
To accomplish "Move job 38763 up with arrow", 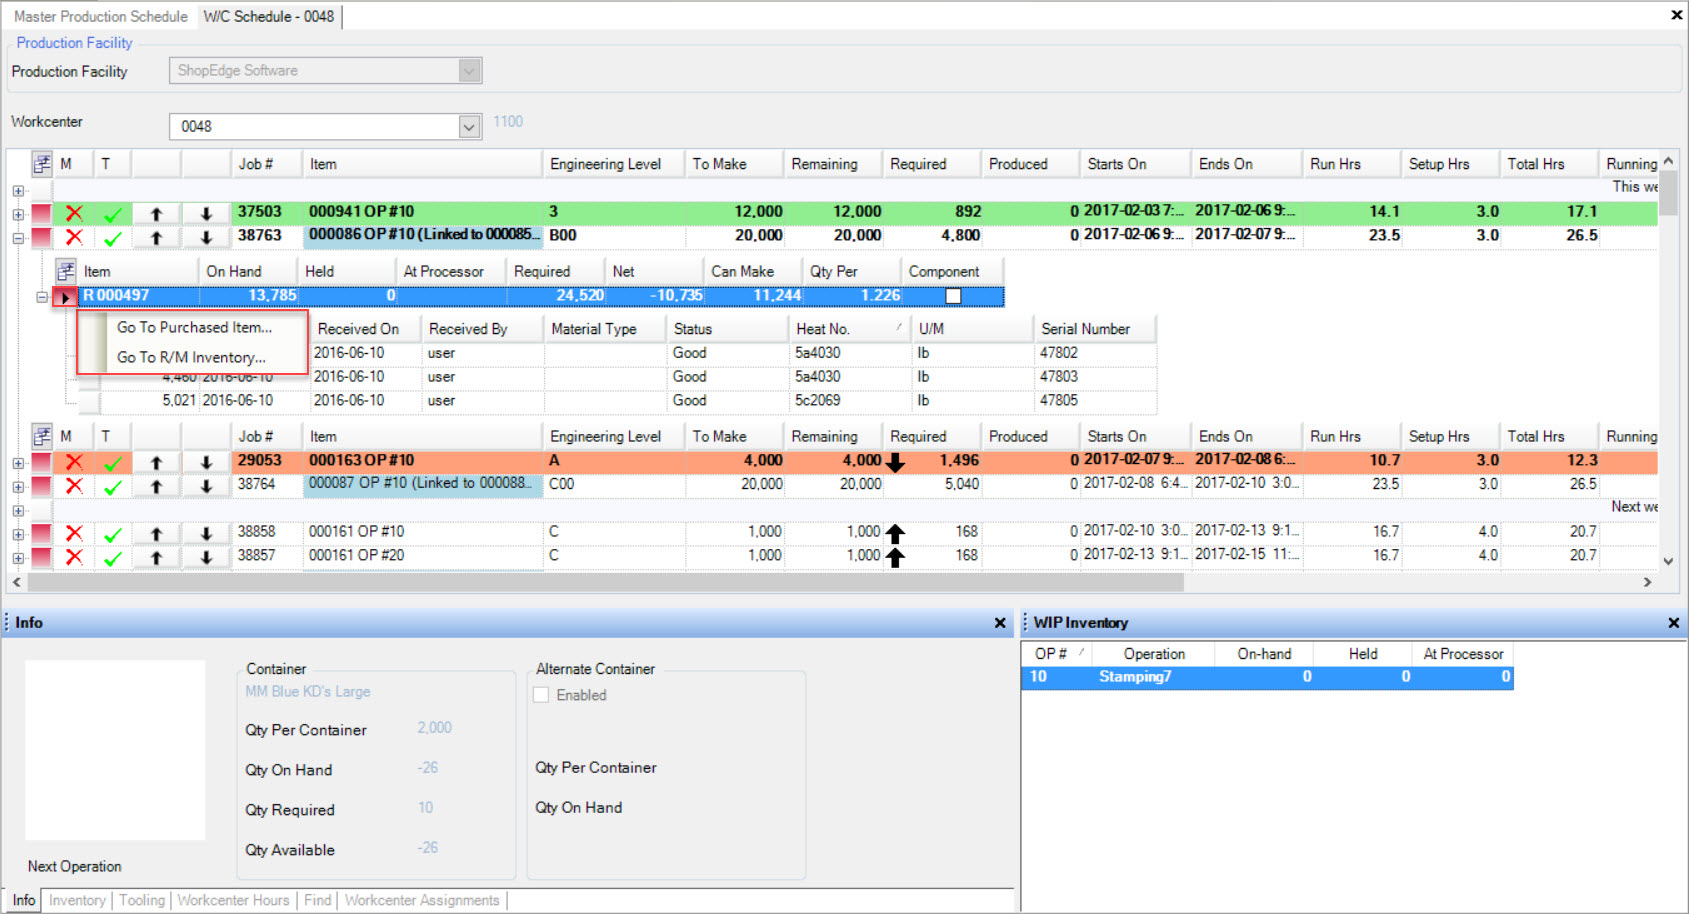I will [156, 237].
